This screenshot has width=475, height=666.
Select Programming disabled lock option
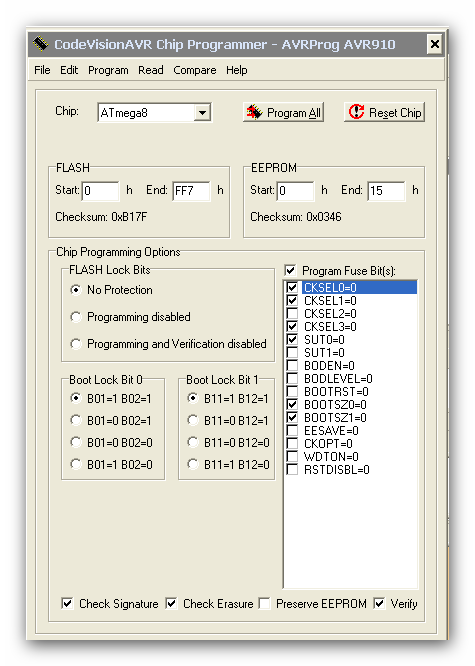pyautogui.click(x=76, y=317)
